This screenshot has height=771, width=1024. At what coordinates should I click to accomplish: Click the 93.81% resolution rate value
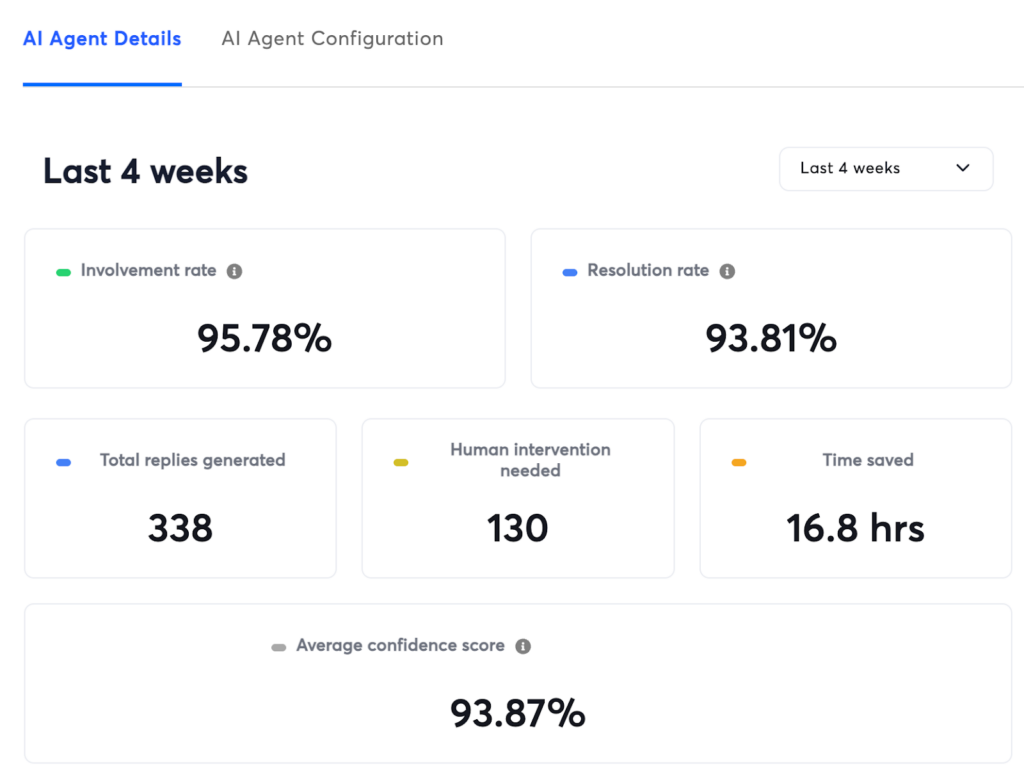pyautogui.click(x=771, y=338)
